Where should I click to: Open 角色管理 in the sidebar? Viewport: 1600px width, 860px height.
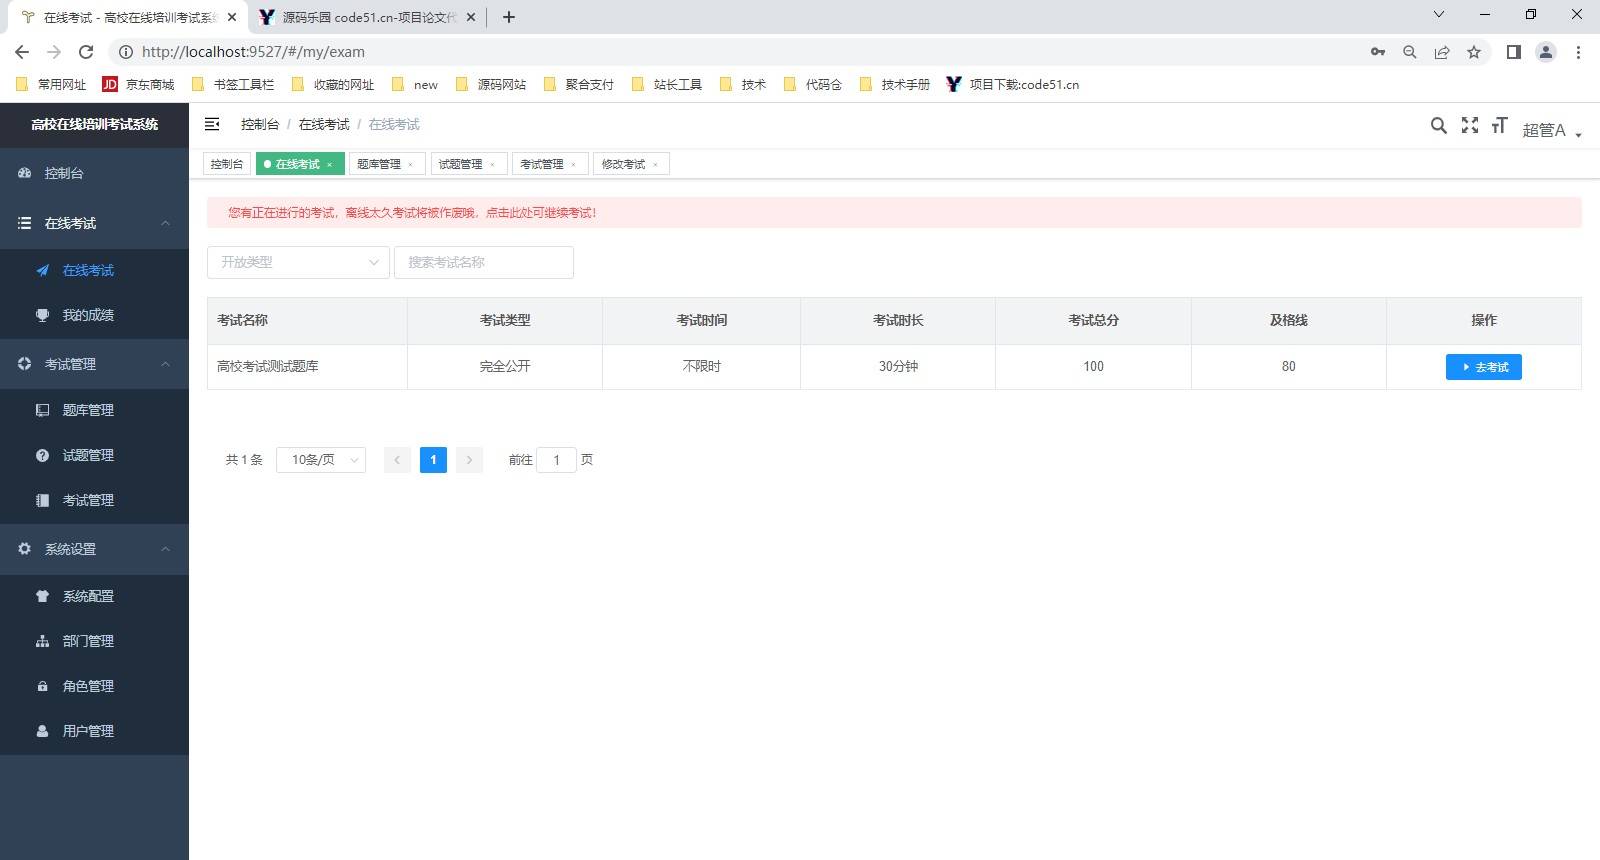click(94, 686)
